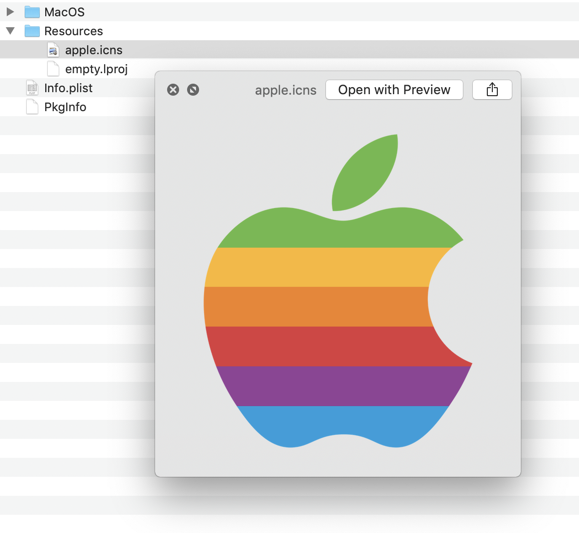The width and height of the screenshot is (579, 533).
Task: Close the Quick Look preview window
Action: (173, 90)
